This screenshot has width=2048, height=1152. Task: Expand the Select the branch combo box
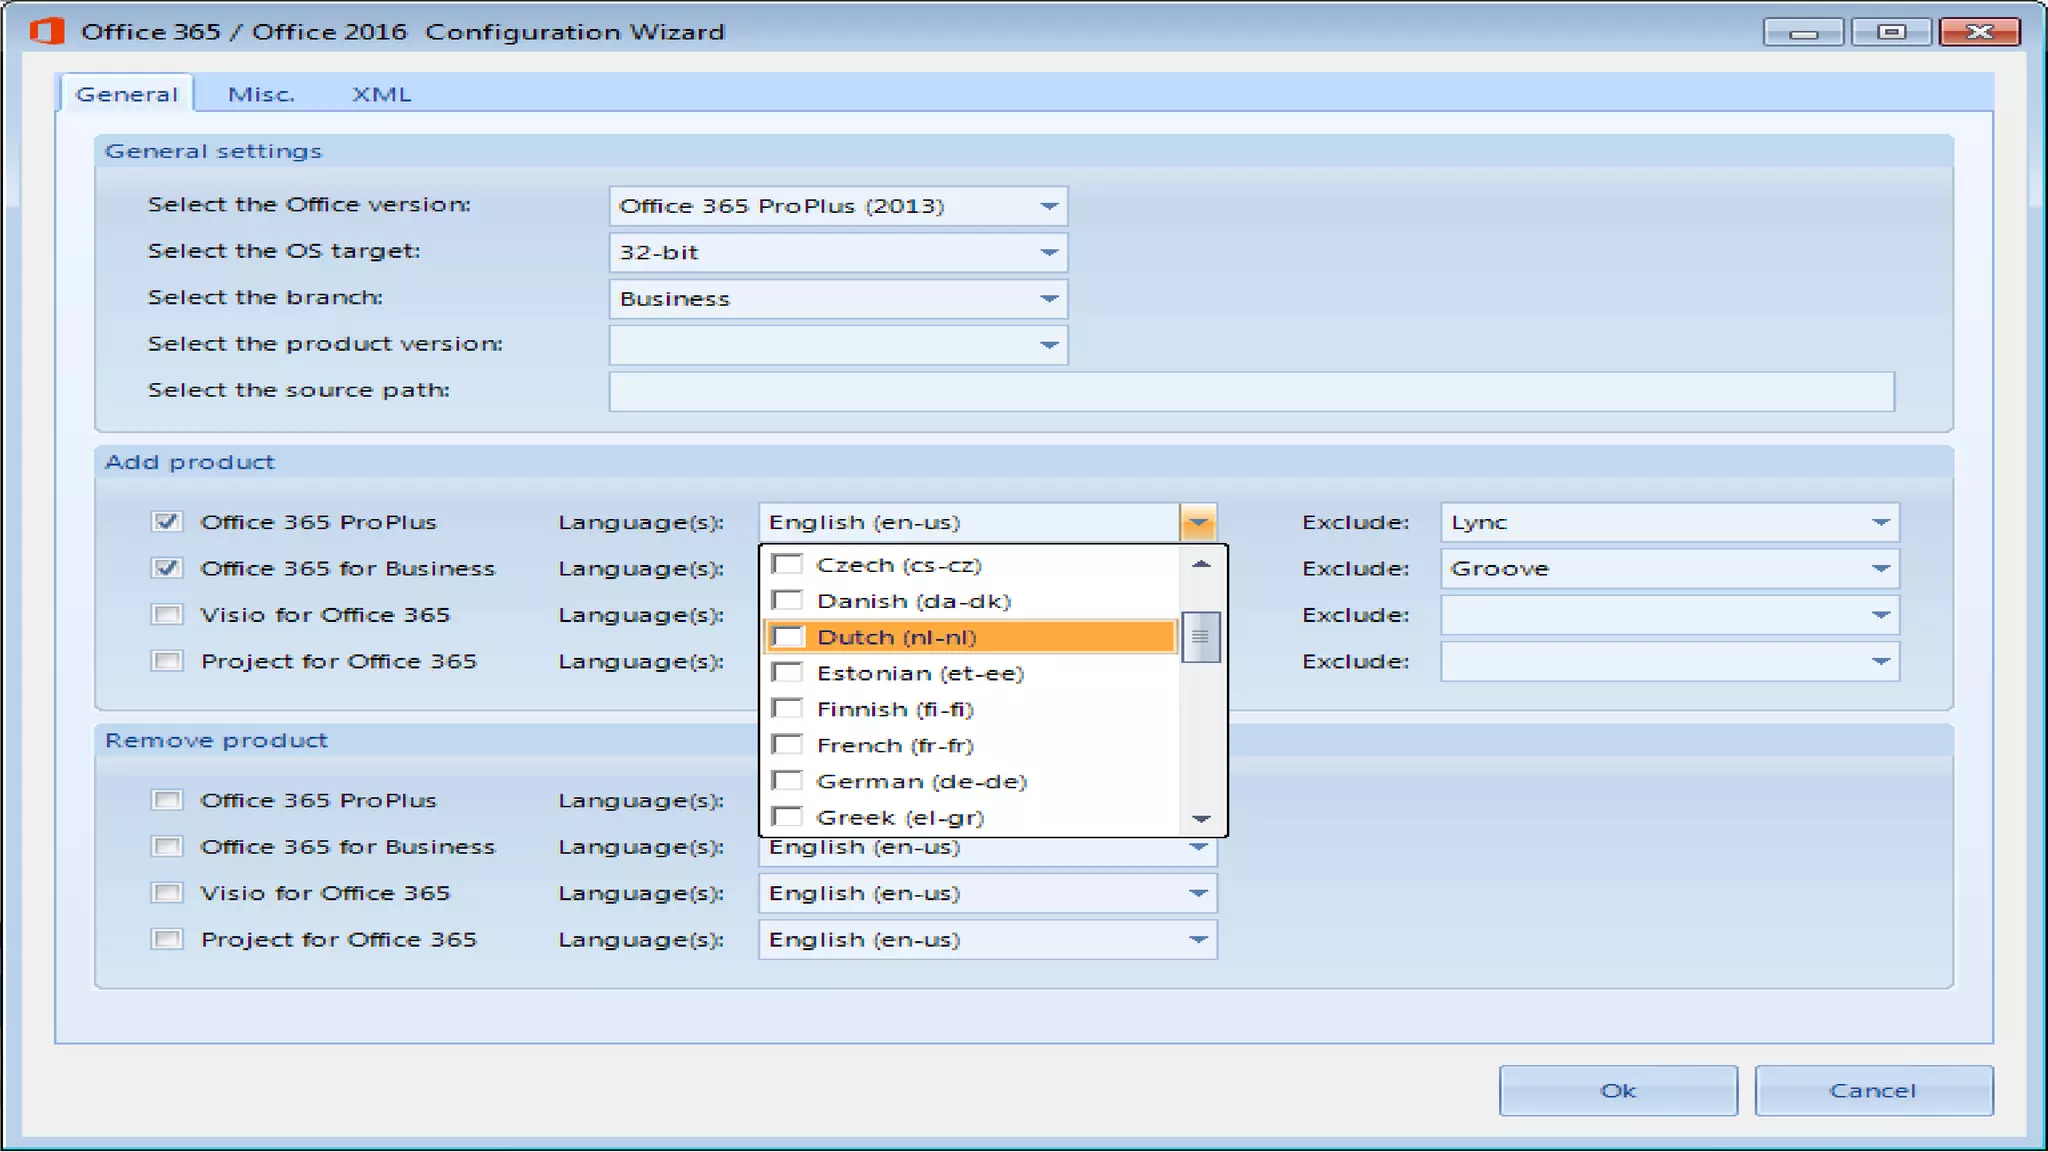[1048, 299]
